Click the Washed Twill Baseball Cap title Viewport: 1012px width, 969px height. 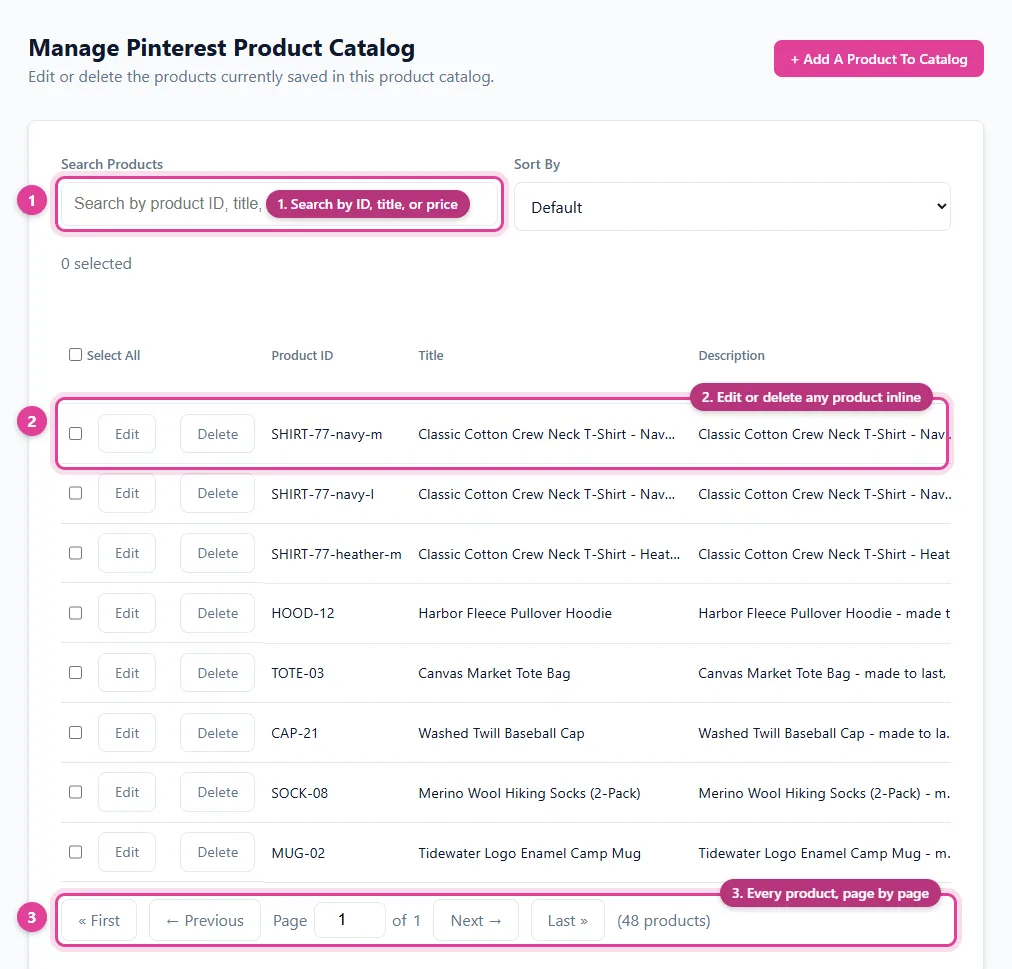point(501,733)
